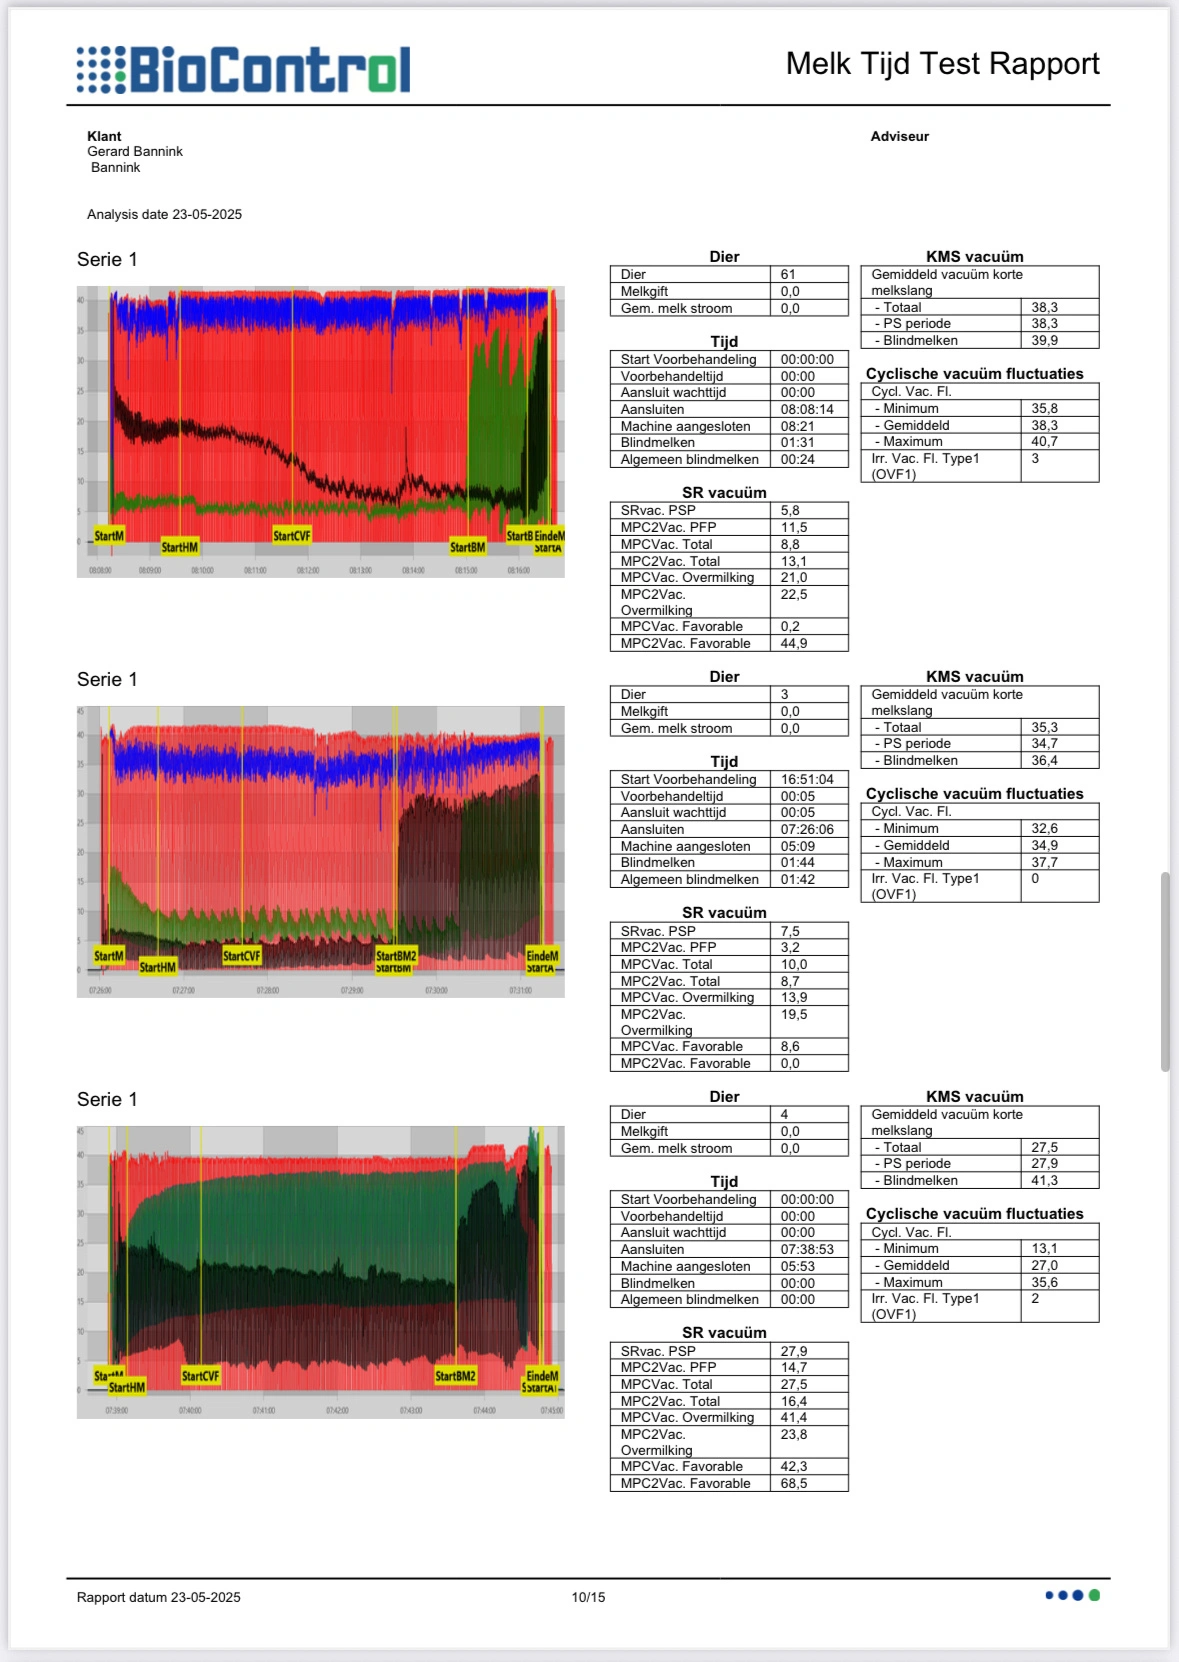1179x1662 pixels.
Task: Click the page number 10/15
Action: pyautogui.click(x=588, y=1597)
